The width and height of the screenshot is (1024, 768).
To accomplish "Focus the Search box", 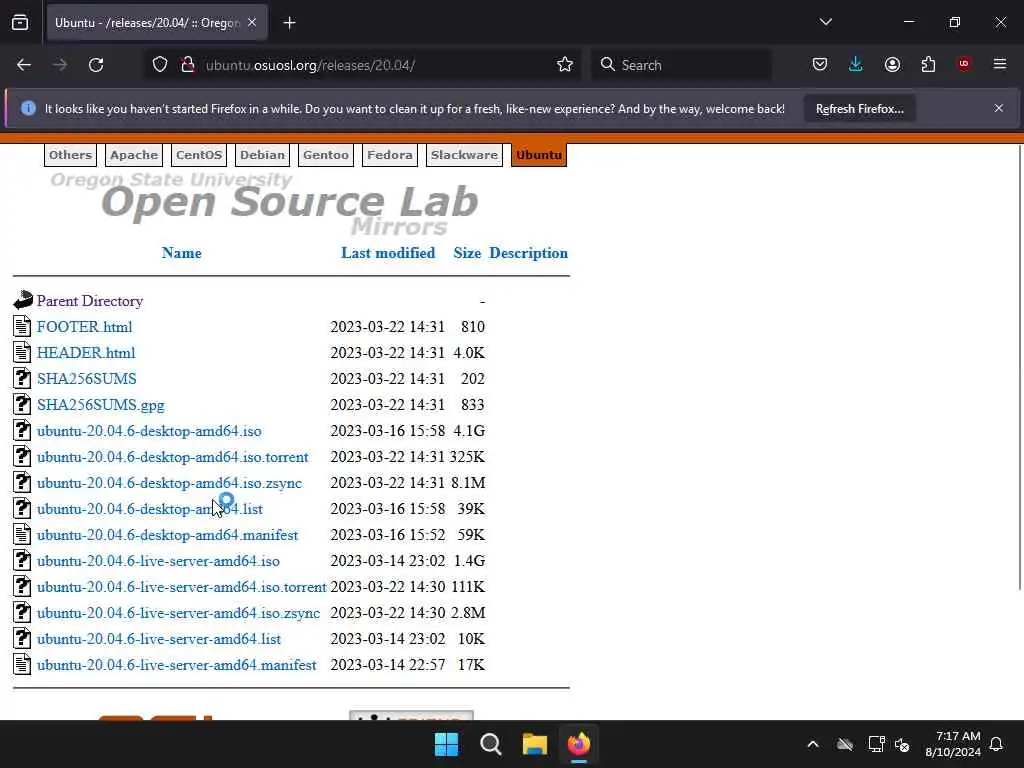I will 681,65.
